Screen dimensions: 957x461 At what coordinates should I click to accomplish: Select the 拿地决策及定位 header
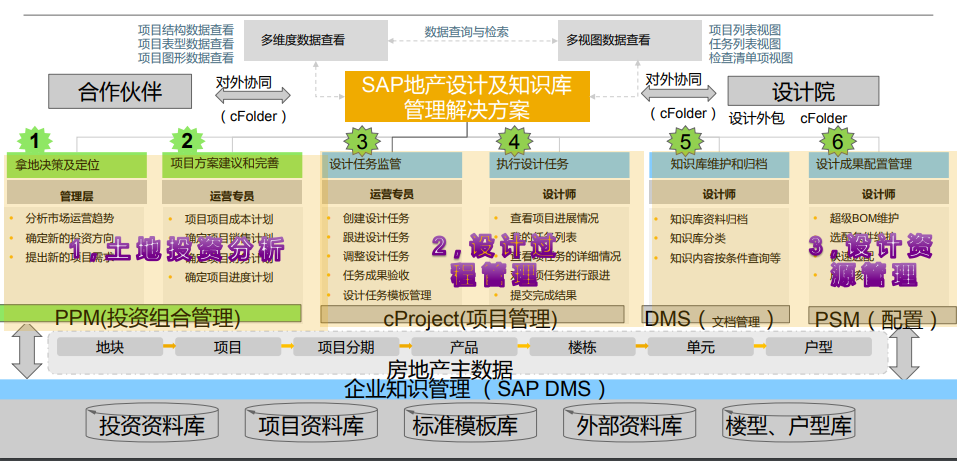point(76,165)
